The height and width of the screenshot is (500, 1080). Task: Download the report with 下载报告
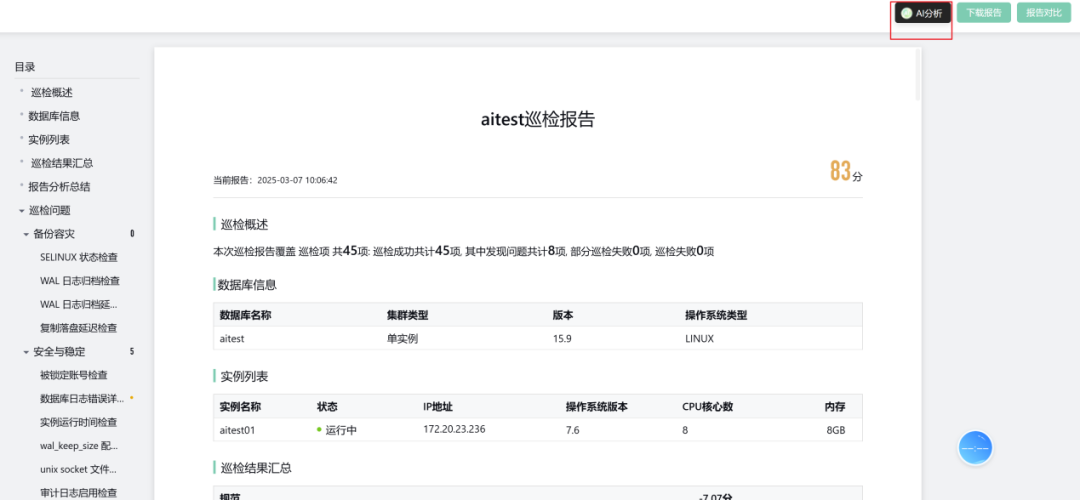click(x=983, y=13)
